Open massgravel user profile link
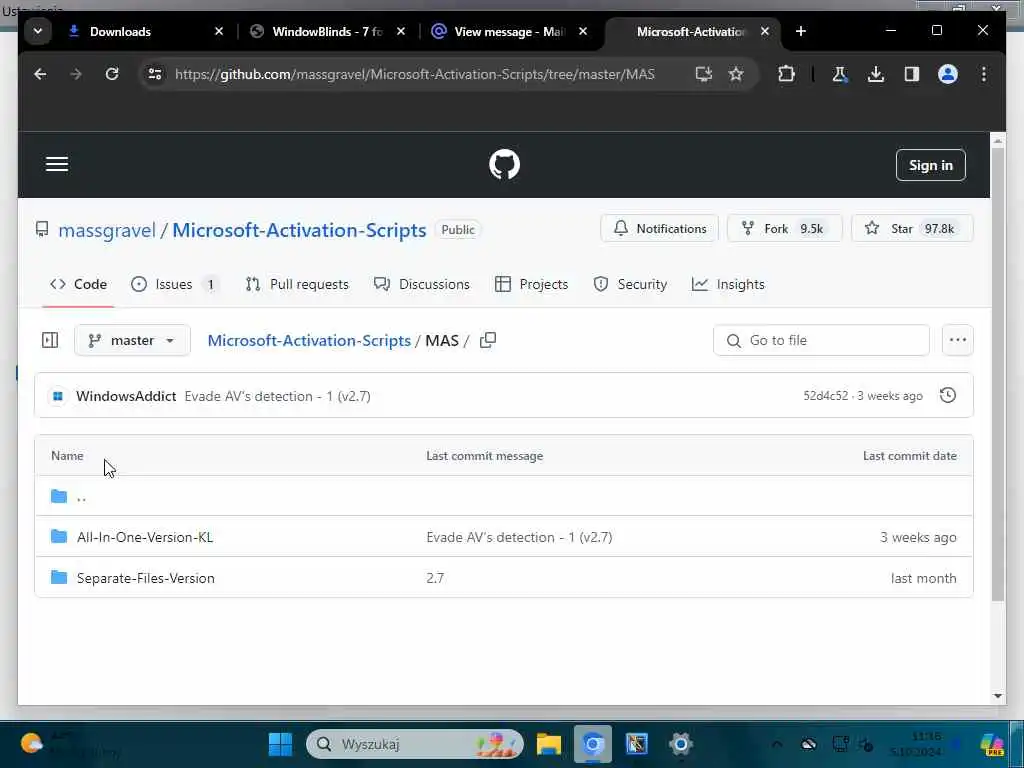 coord(107,230)
